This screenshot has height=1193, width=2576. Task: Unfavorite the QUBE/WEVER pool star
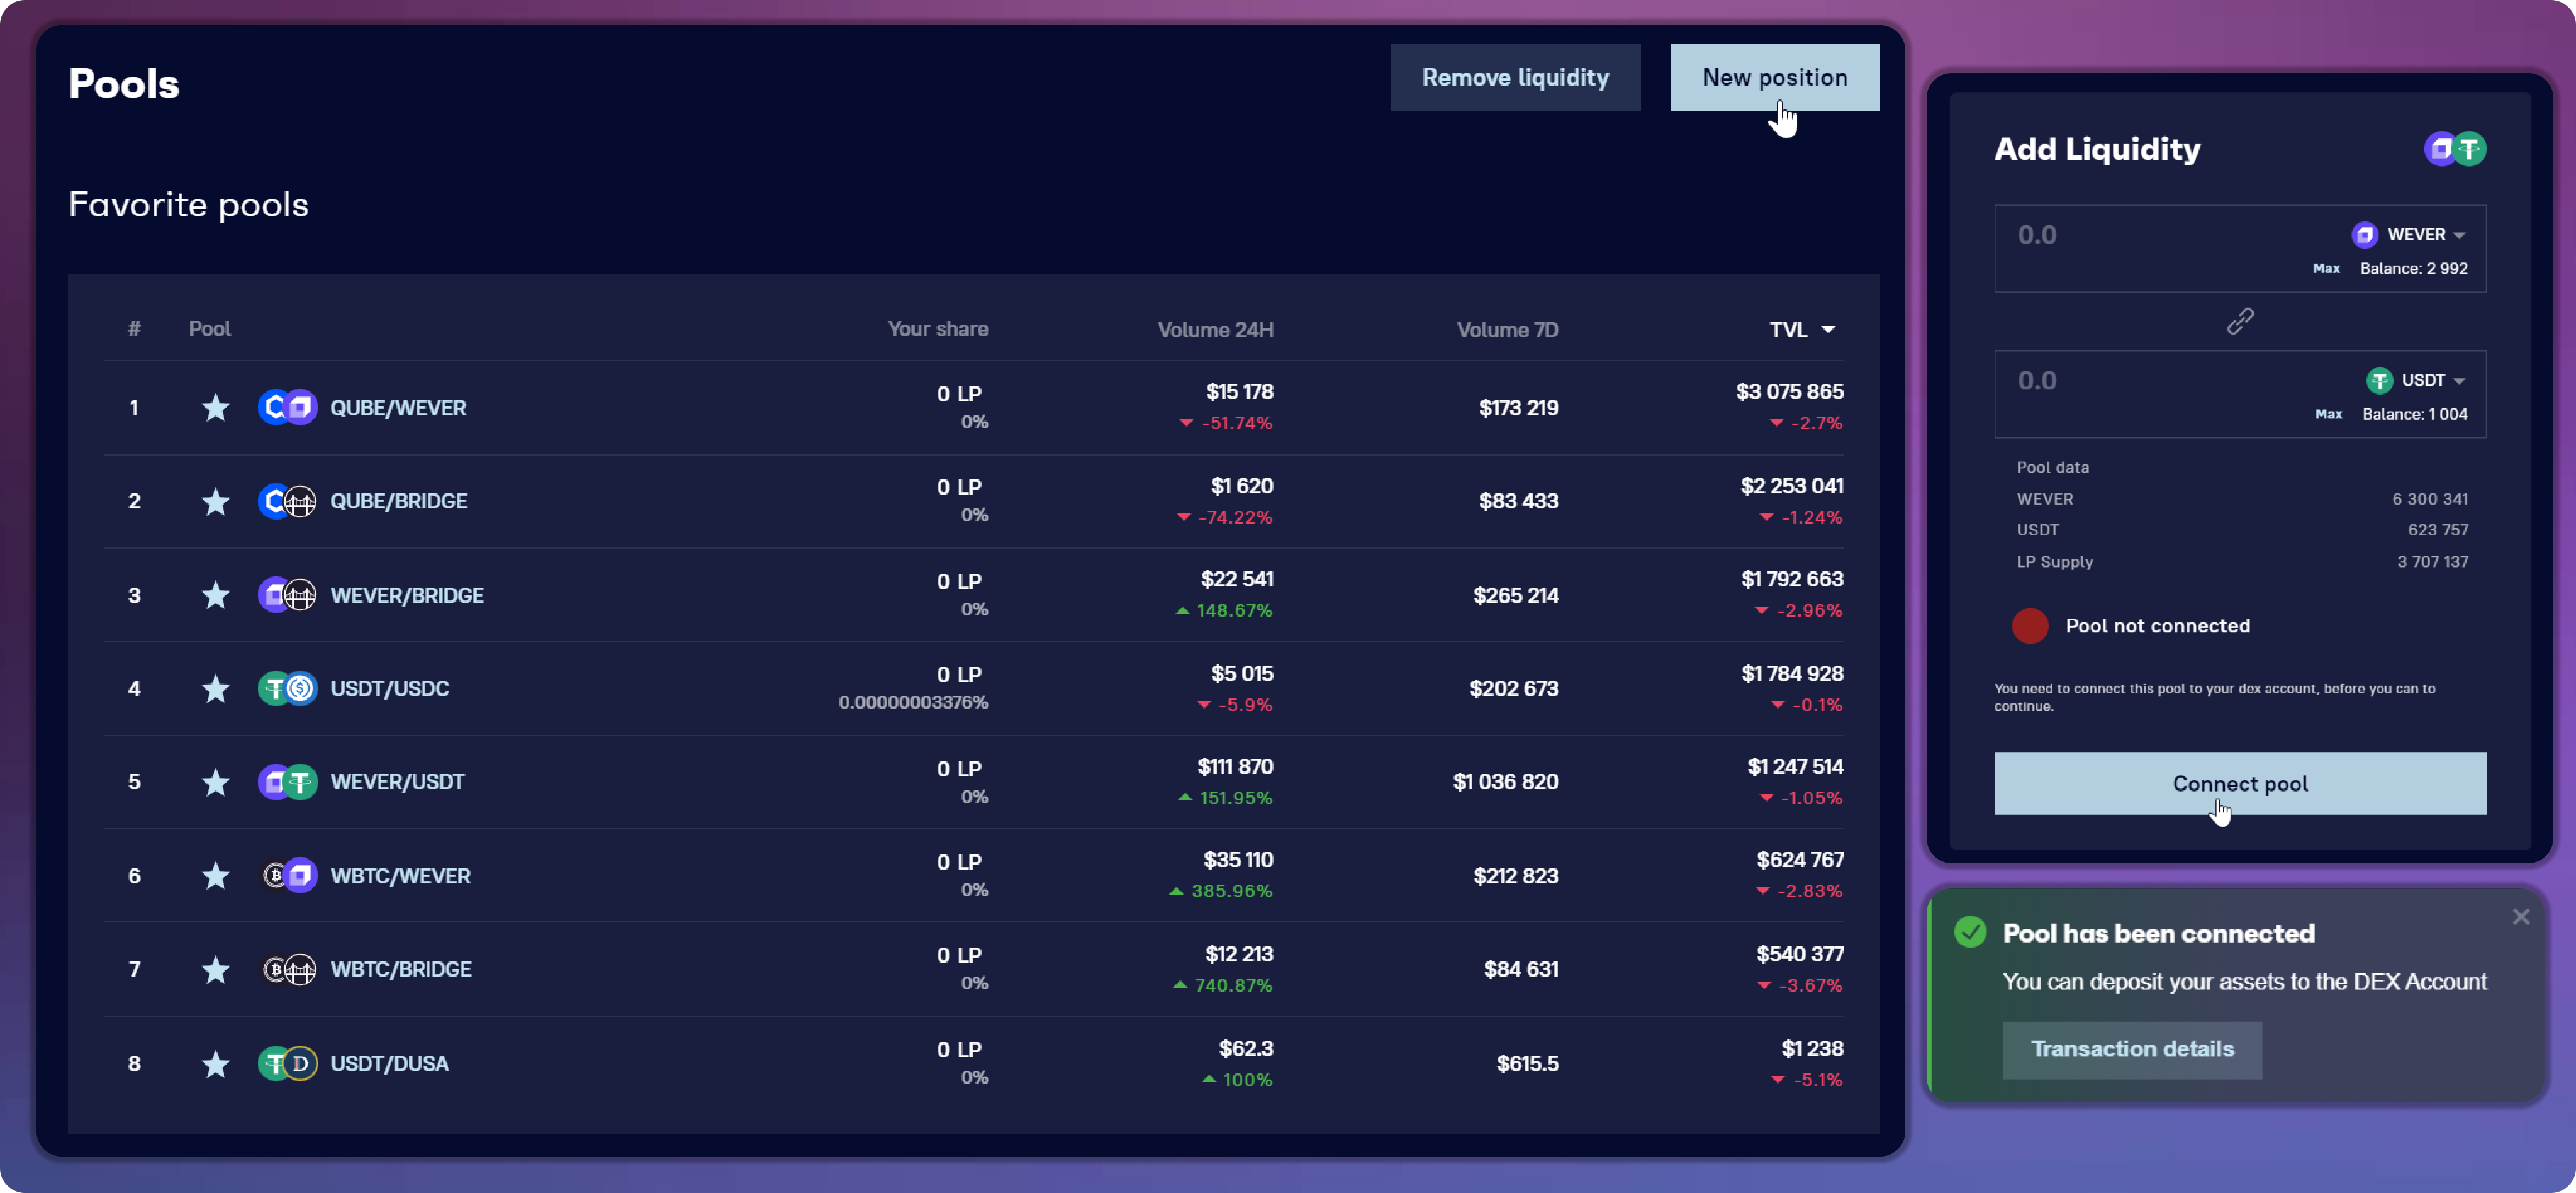(215, 408)
